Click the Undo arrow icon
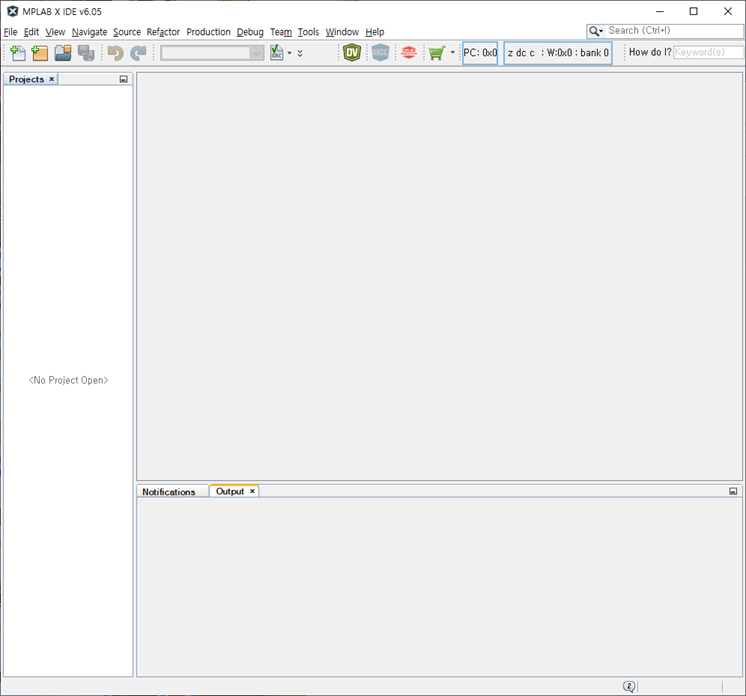746x696 pixels. coord(116,53)
